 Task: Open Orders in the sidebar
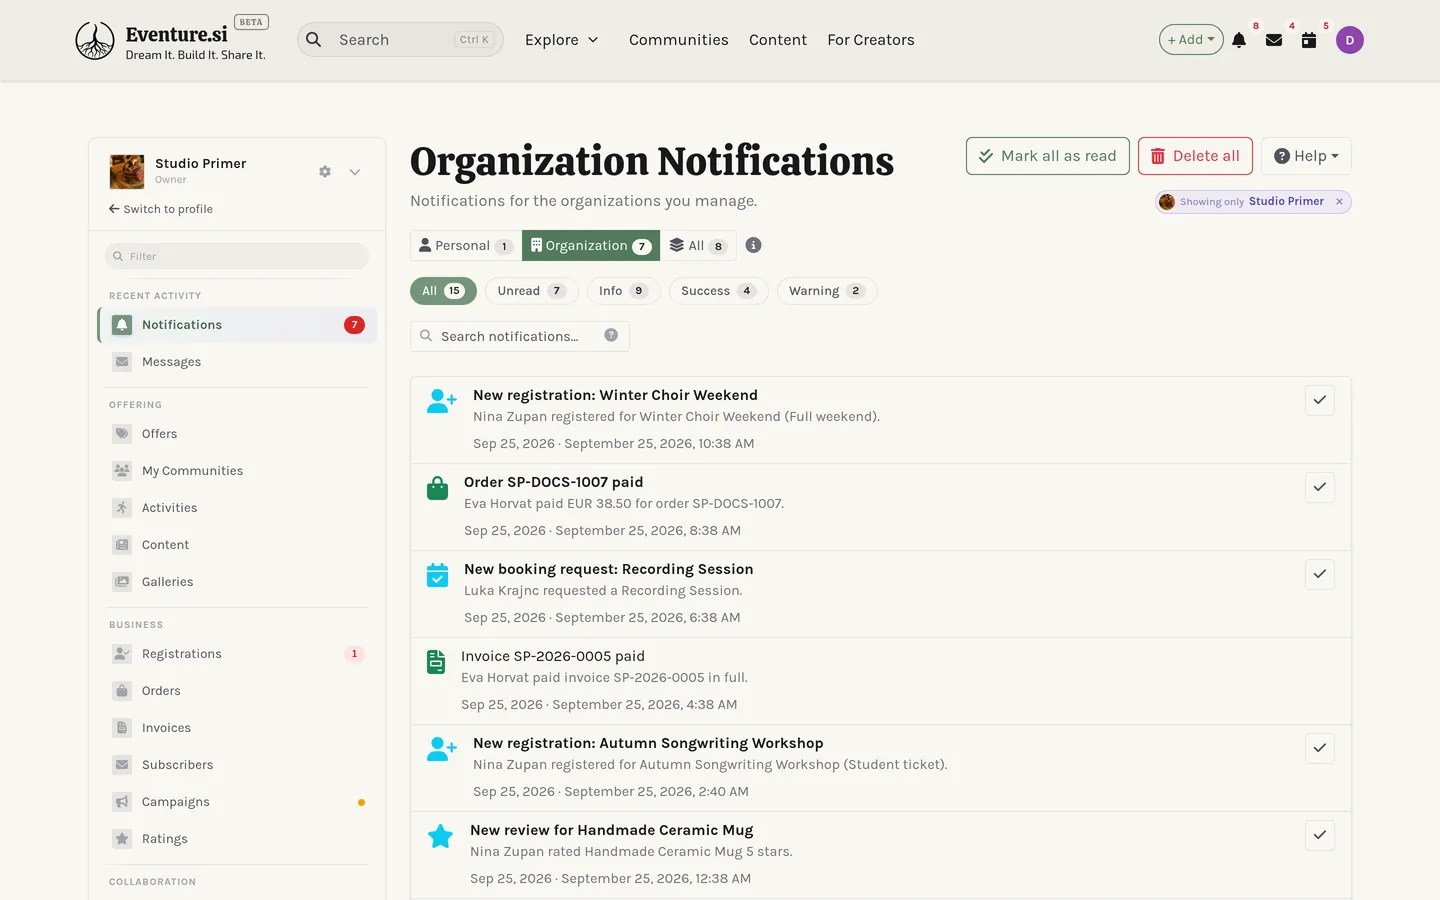[237, 691]
